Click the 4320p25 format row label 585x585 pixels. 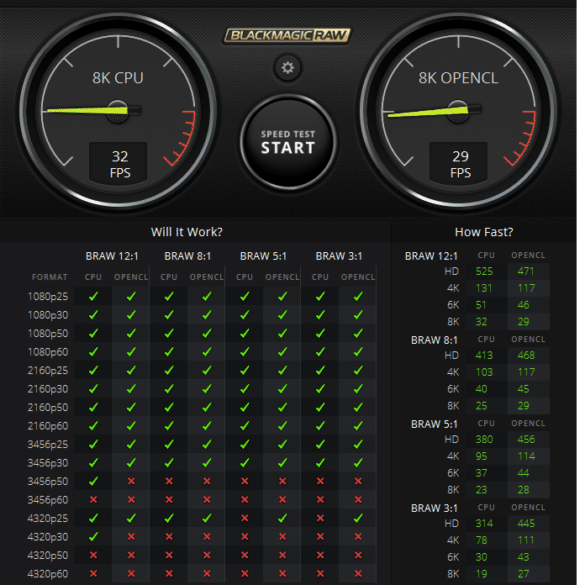[48, 518]
